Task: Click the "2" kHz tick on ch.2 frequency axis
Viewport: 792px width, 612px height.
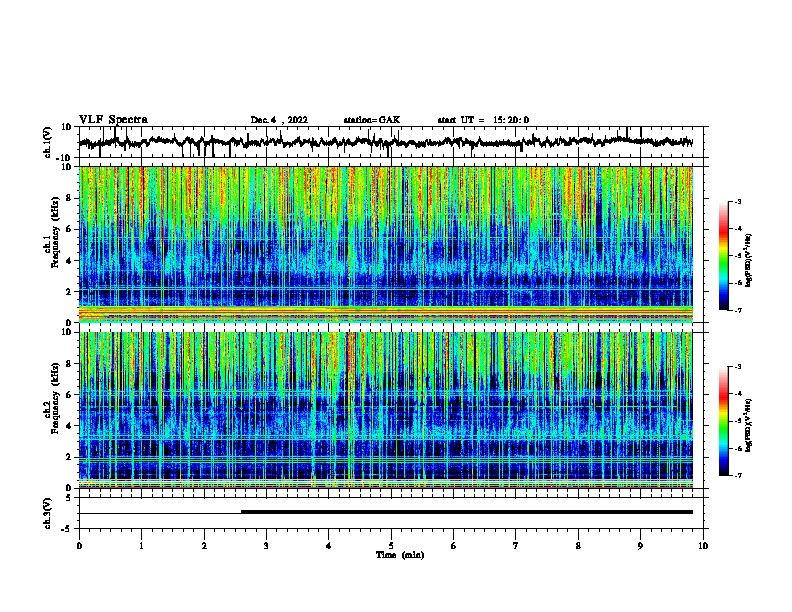Action: coord(69,457)
